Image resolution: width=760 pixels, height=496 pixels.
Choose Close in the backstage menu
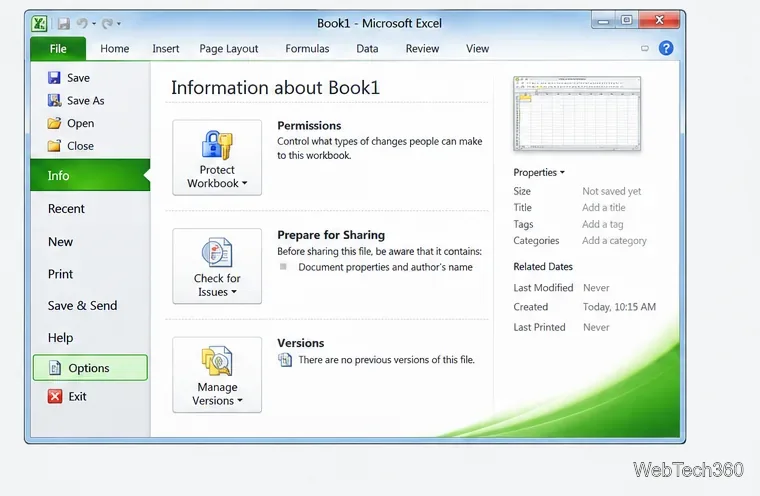coord(71,146)
